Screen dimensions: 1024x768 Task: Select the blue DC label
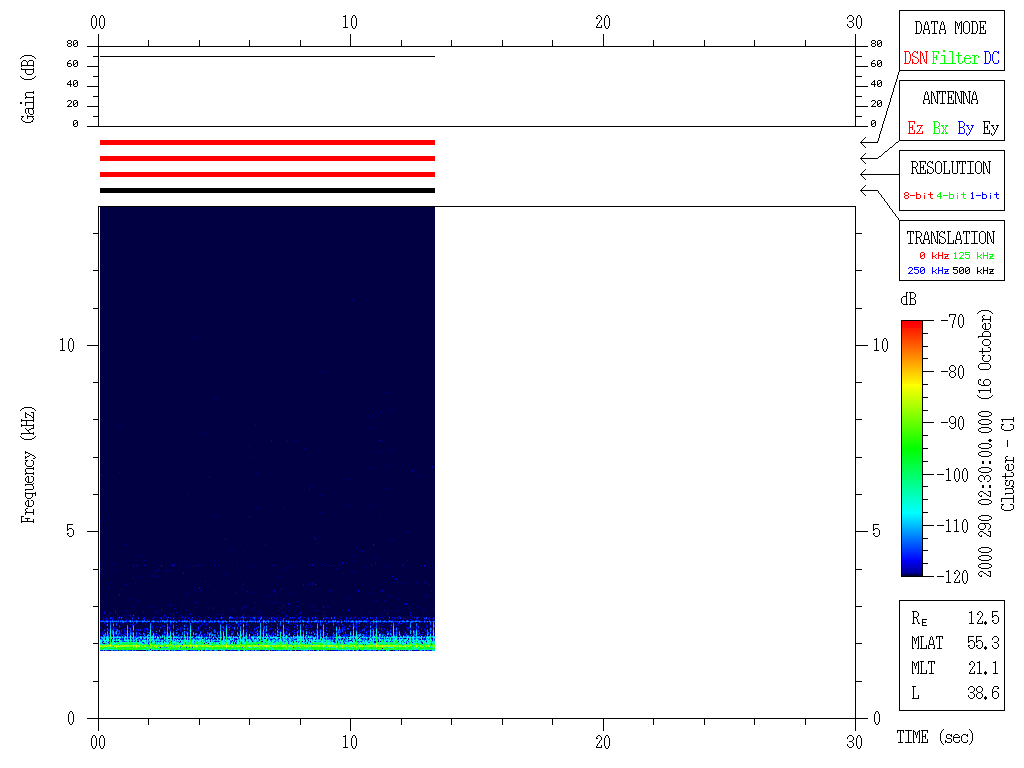coord(991,58)
